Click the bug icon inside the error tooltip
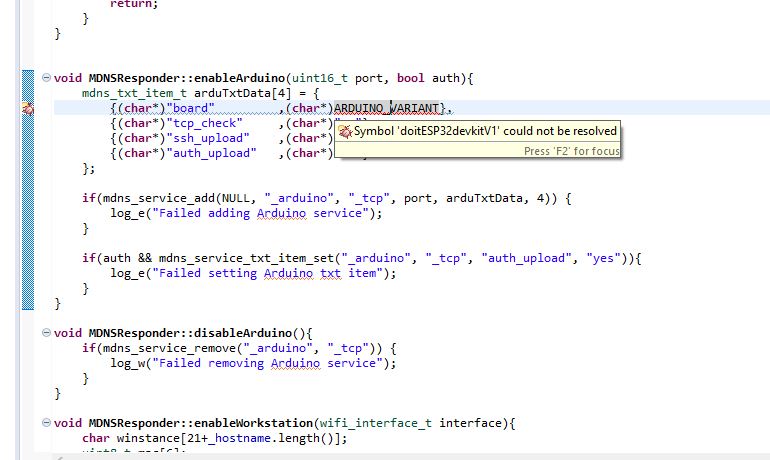 click(x=345, y=131)
